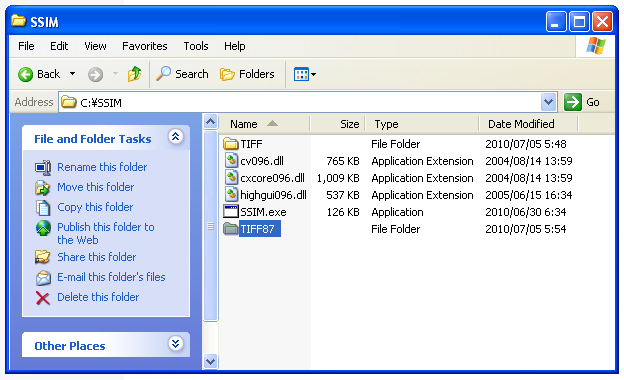
Task: Click Publish this folder to the Web
Action: (x=106, y=233)
